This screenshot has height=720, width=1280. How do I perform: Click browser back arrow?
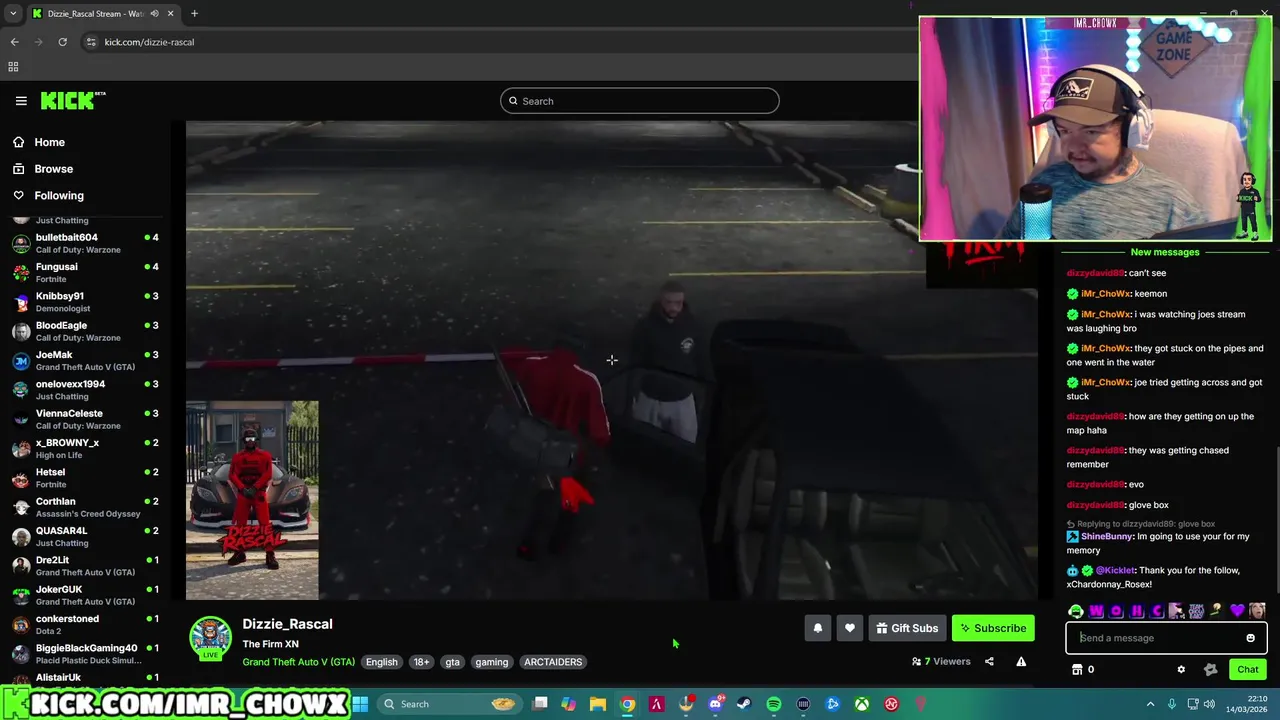14,42
